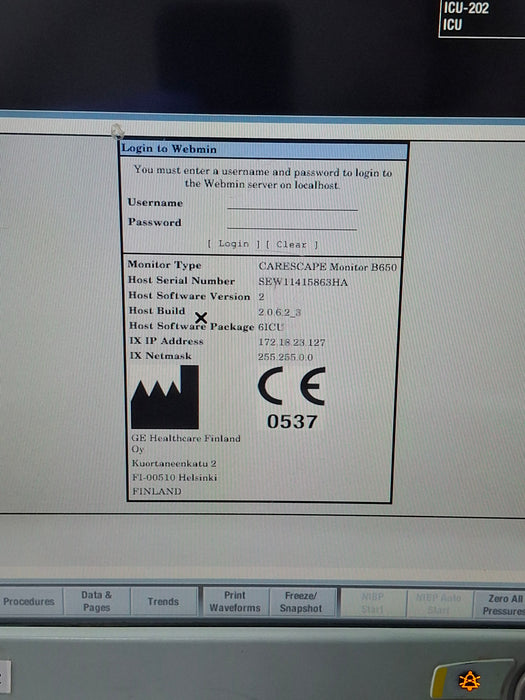The image size is (525, 700).
Task: Click the alarm bell silence icon
Action: [x=470, y=681]
